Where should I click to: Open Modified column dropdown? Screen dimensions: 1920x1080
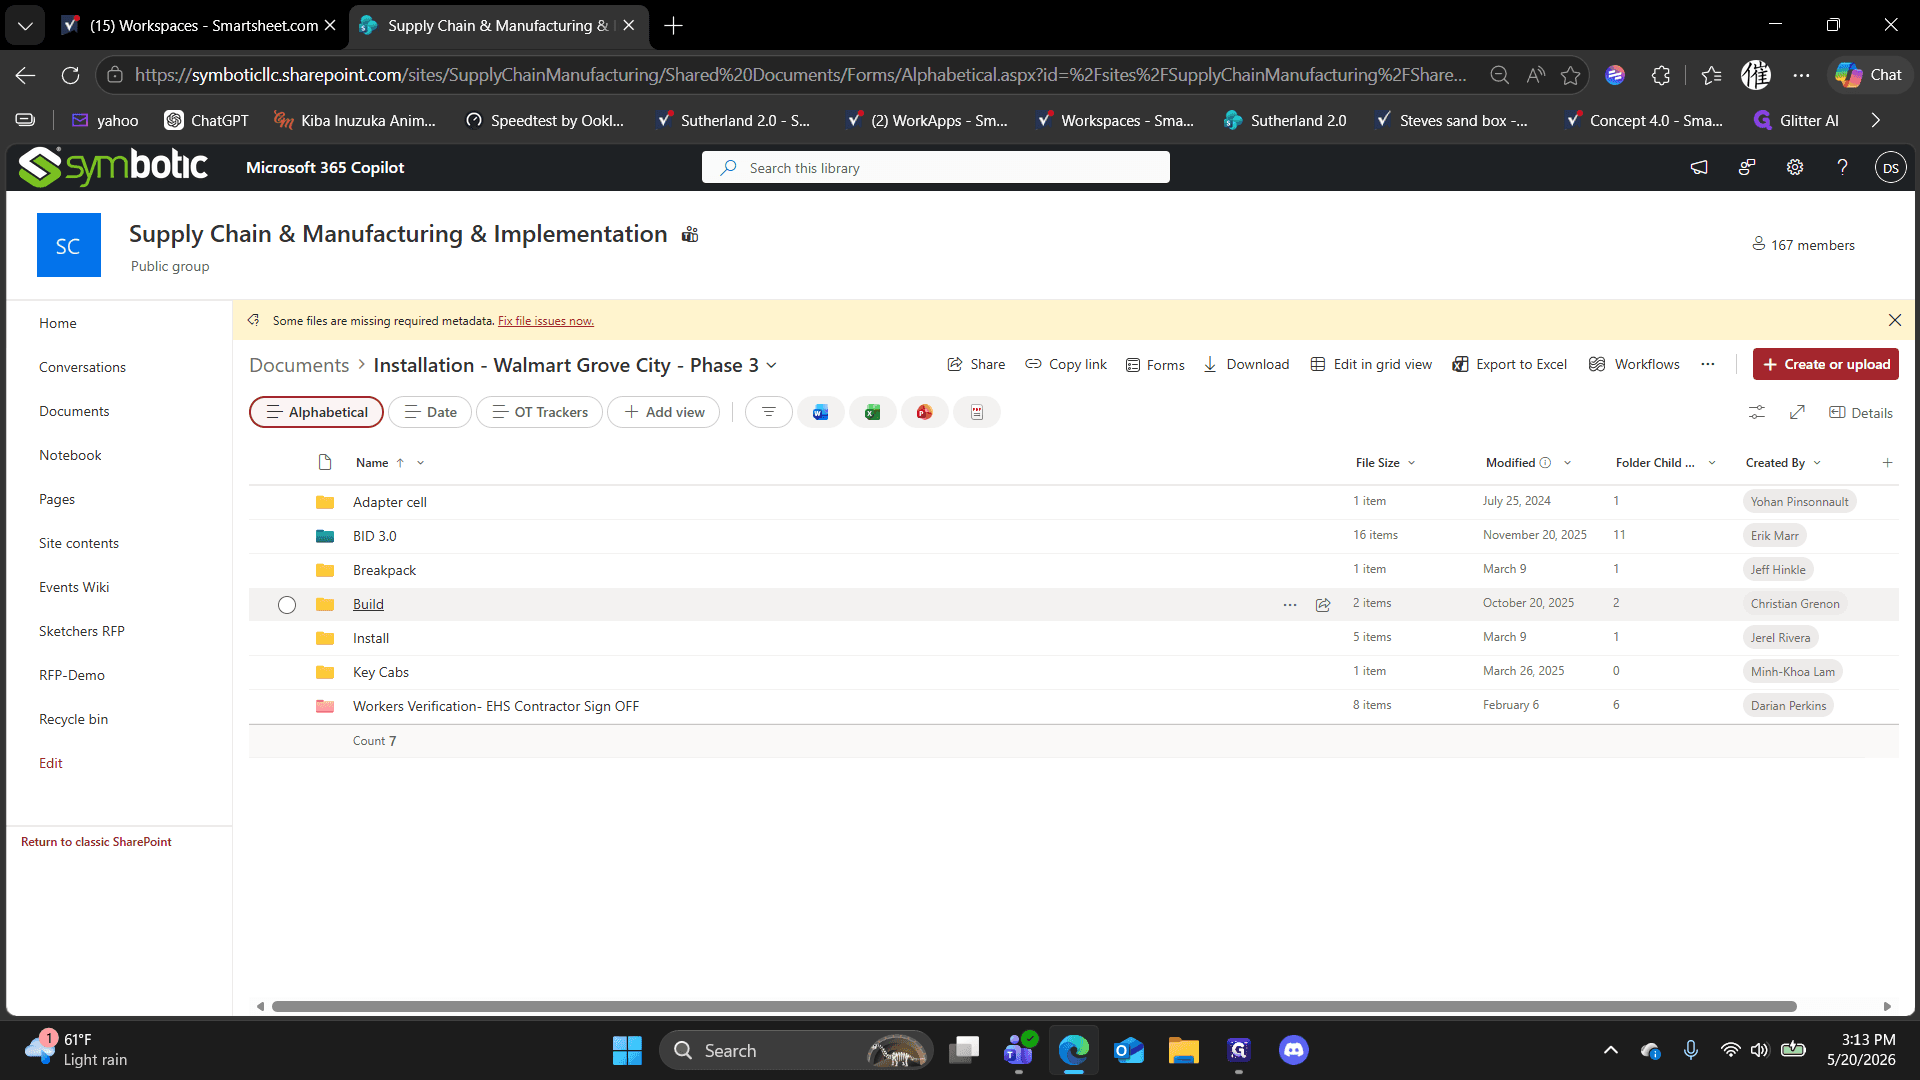1567,462
